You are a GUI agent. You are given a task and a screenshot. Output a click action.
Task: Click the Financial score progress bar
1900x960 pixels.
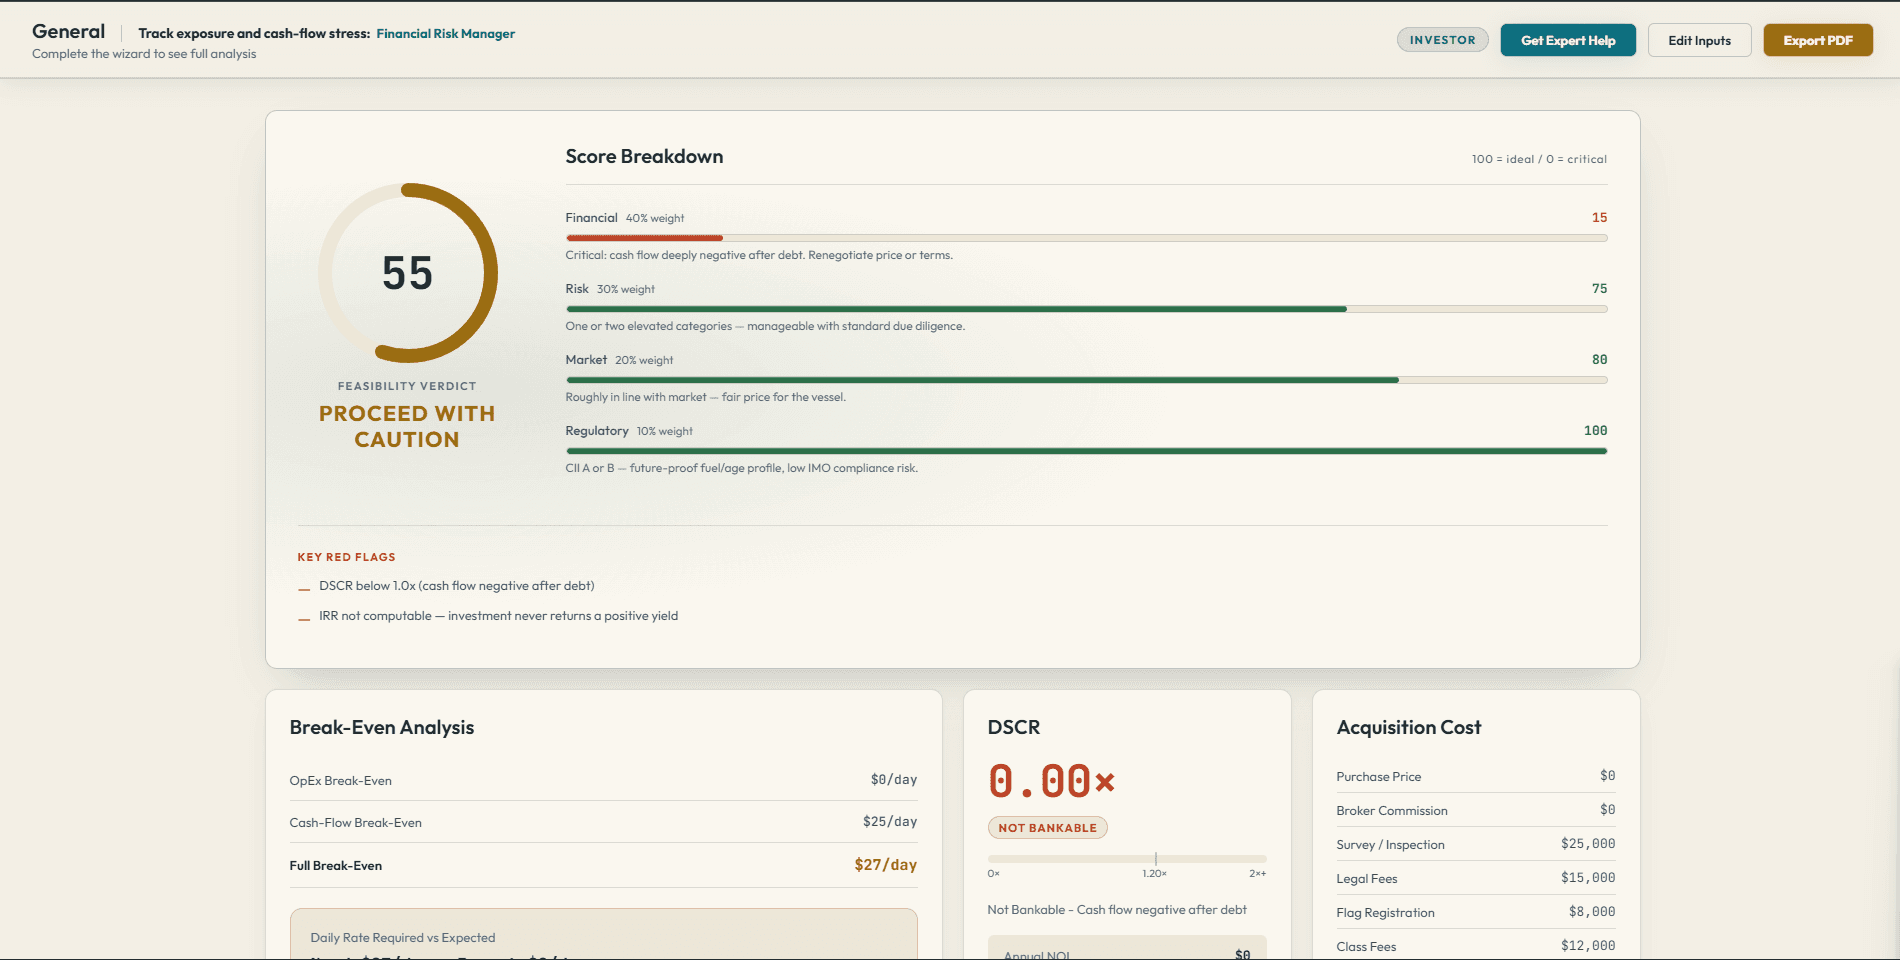click(1086, 238)
